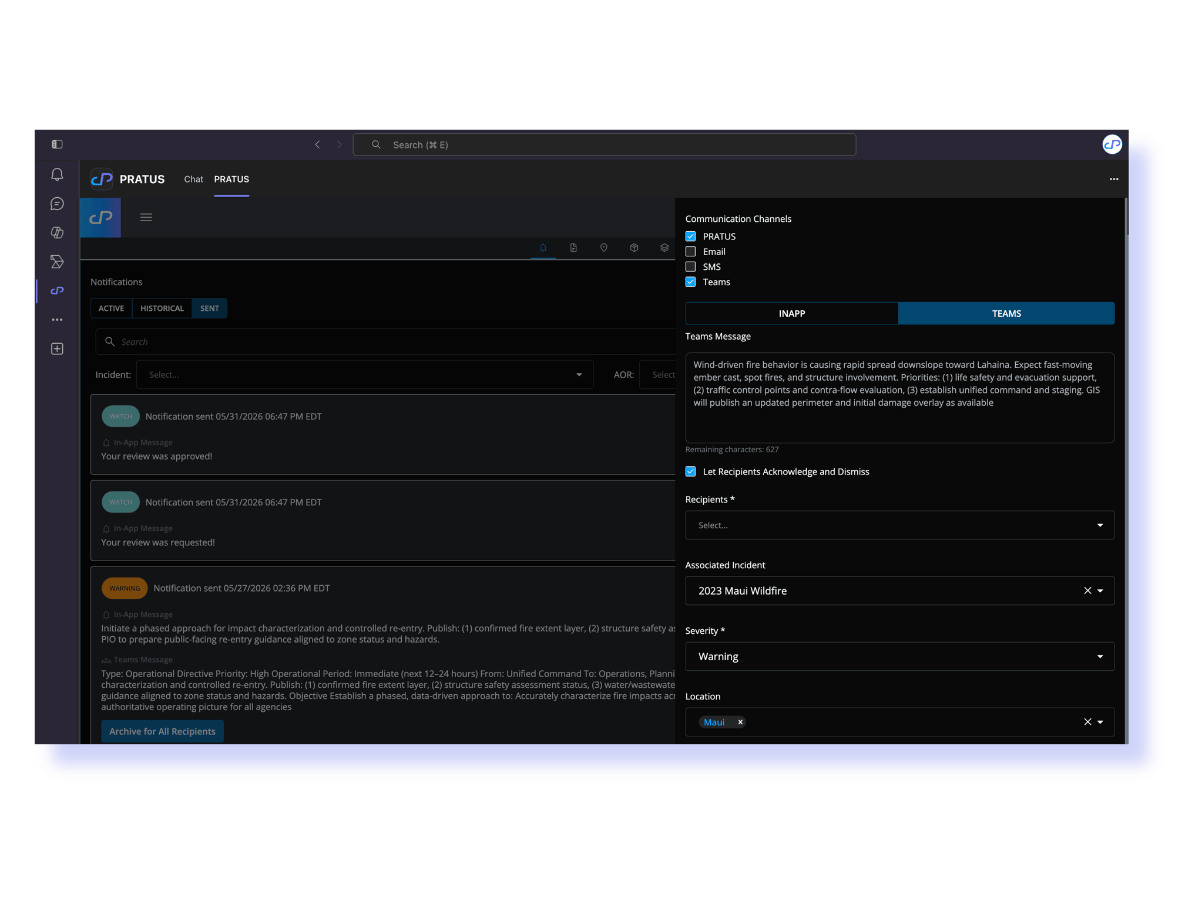Open user profile avatar
Viewport: 1200px width, 900px height.
[1112, 145]
